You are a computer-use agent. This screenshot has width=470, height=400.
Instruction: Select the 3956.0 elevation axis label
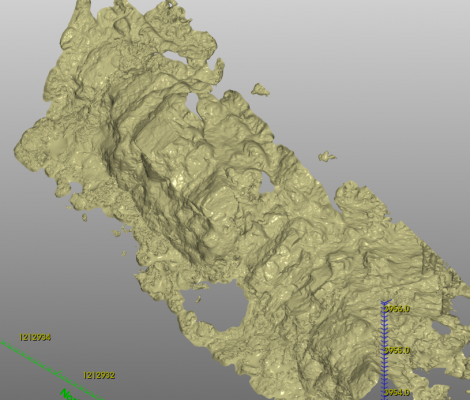[397, 309]
